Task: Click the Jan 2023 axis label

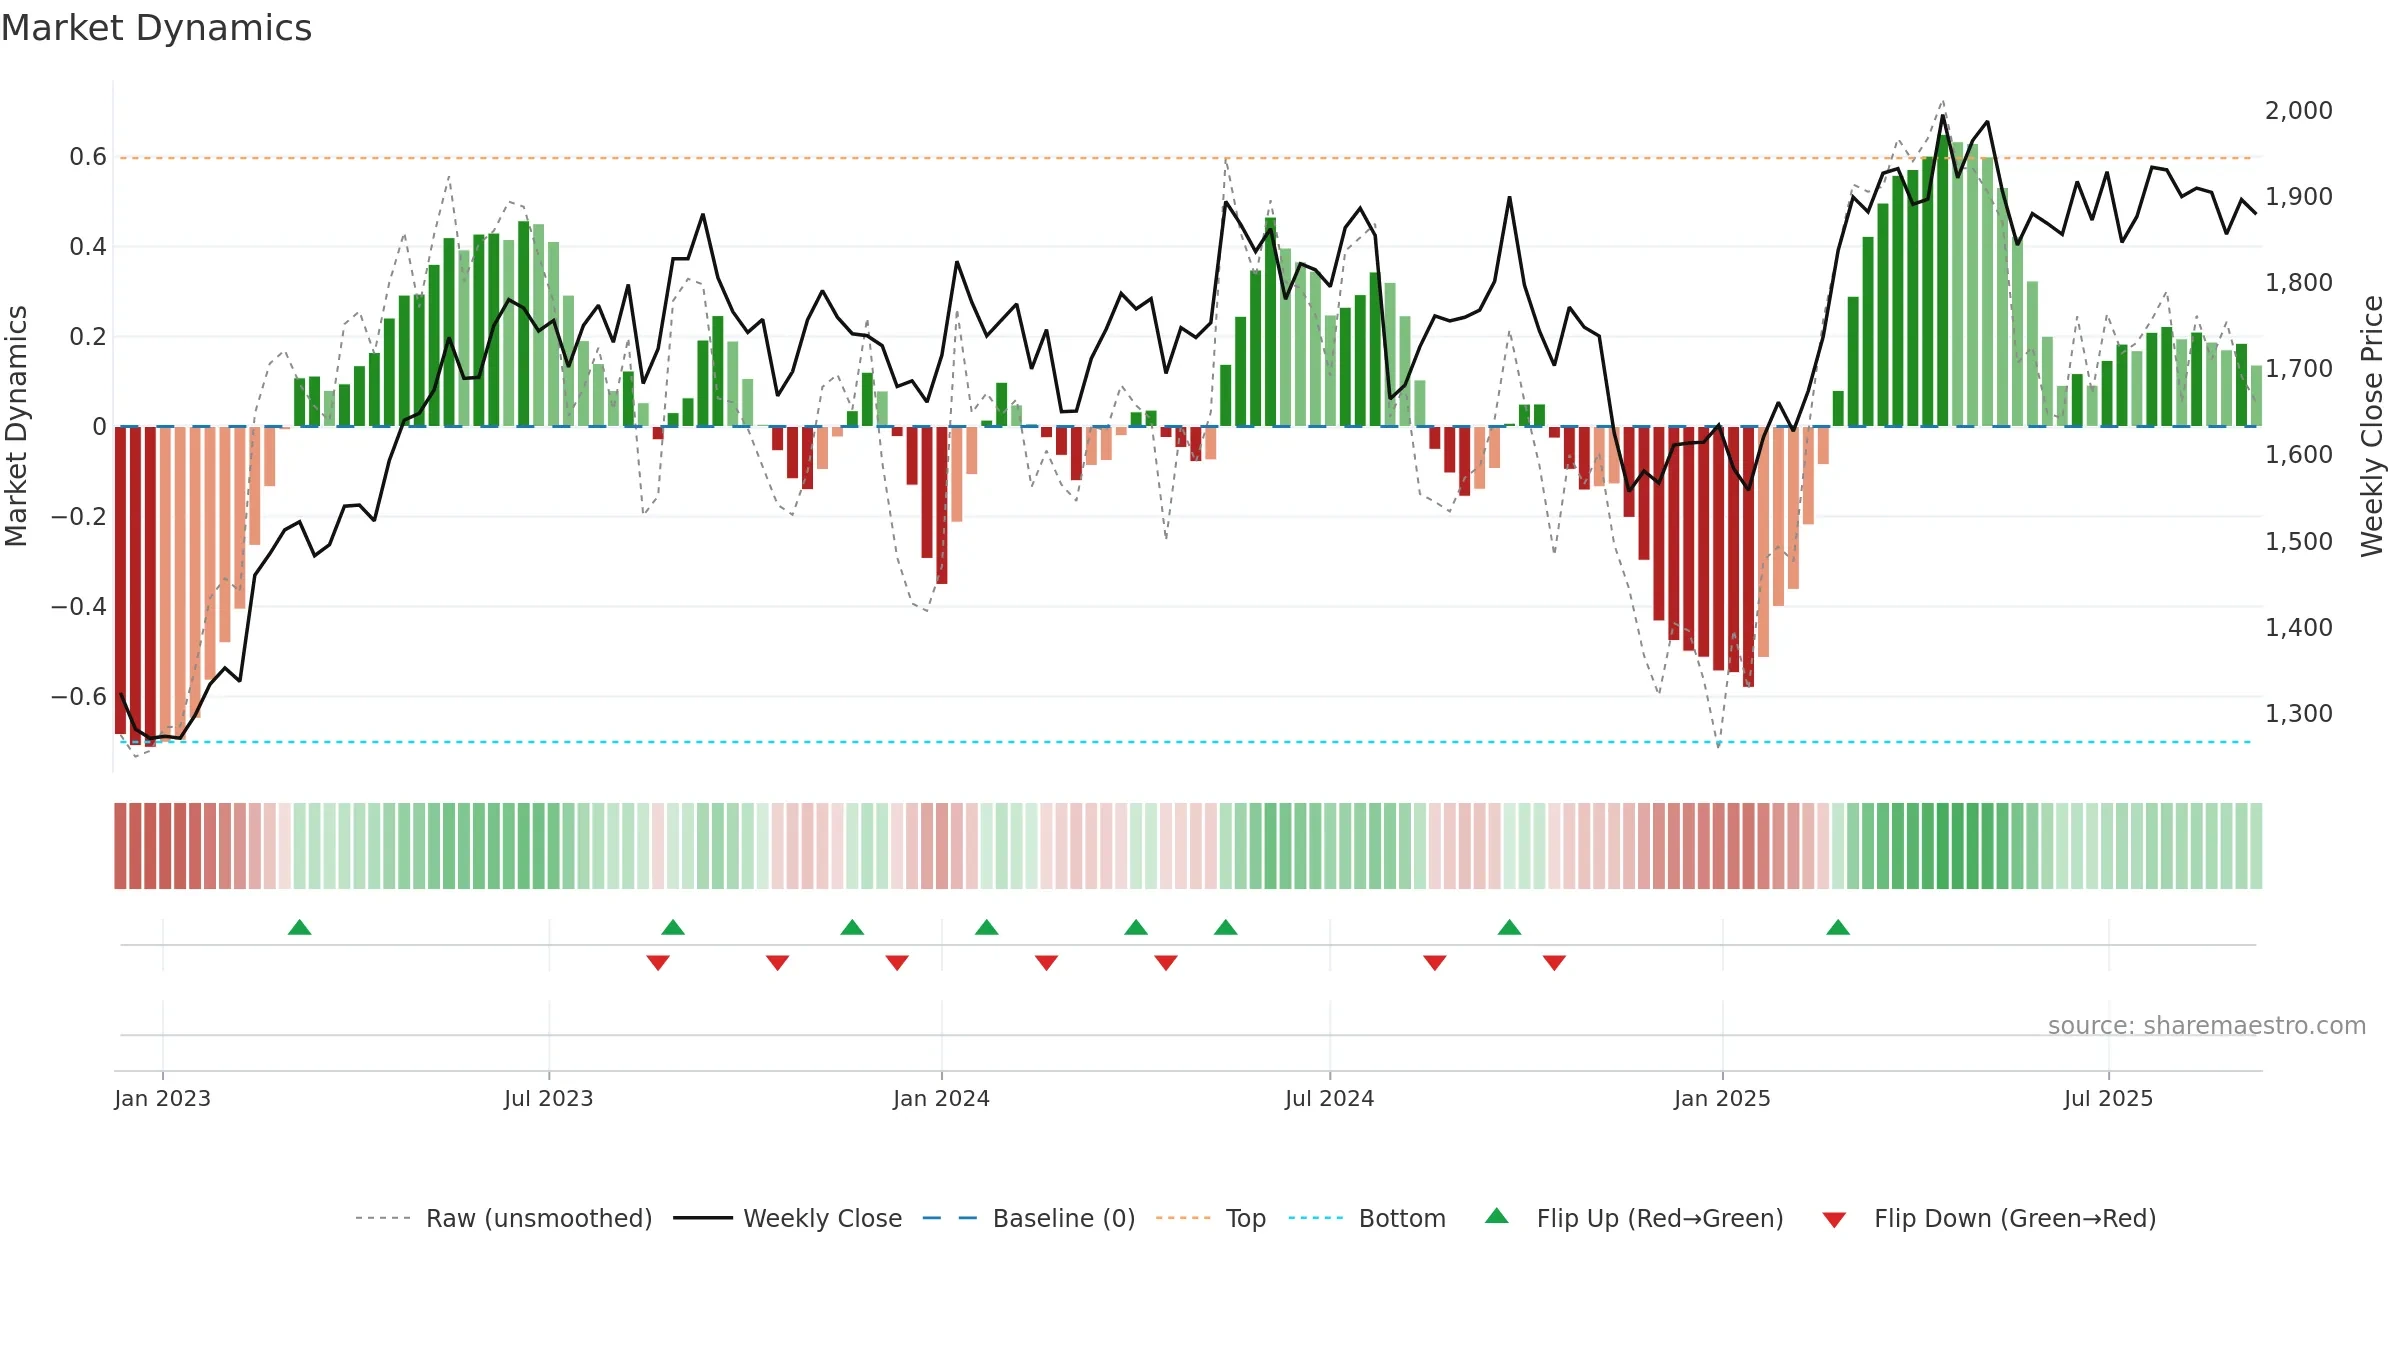Action: 162,1098
